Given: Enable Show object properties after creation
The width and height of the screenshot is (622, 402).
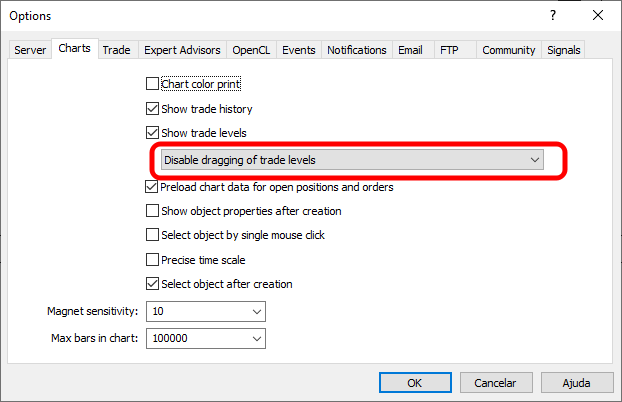Looking at the screenshot, I should pyautogui.click(x=152, y=211).
